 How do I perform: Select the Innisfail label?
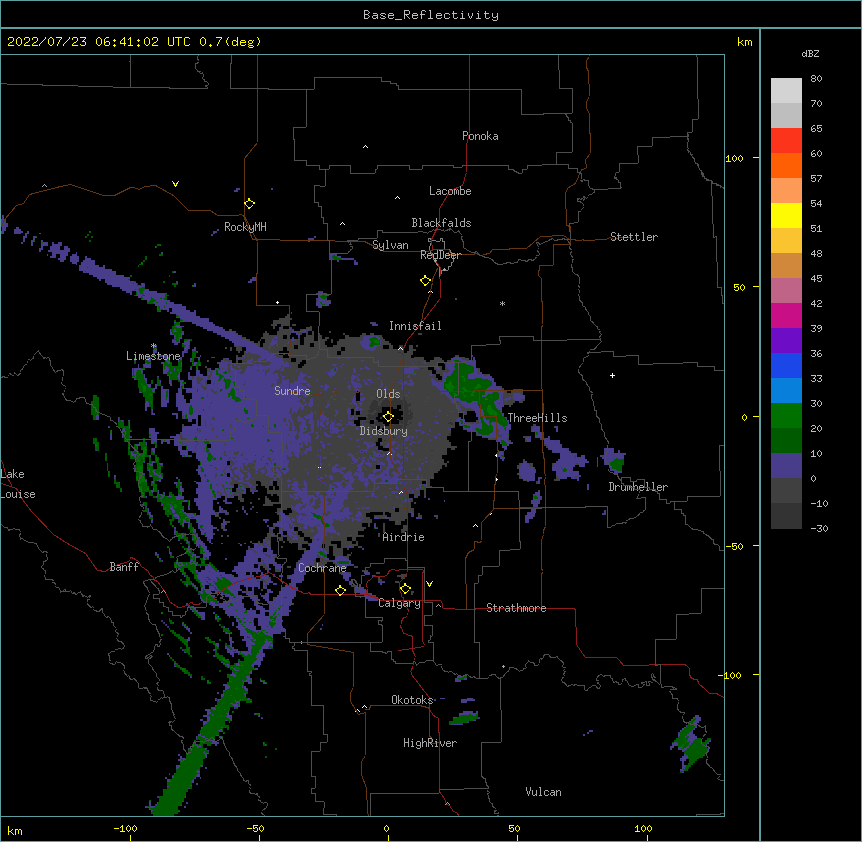click(x=415, y=326)
